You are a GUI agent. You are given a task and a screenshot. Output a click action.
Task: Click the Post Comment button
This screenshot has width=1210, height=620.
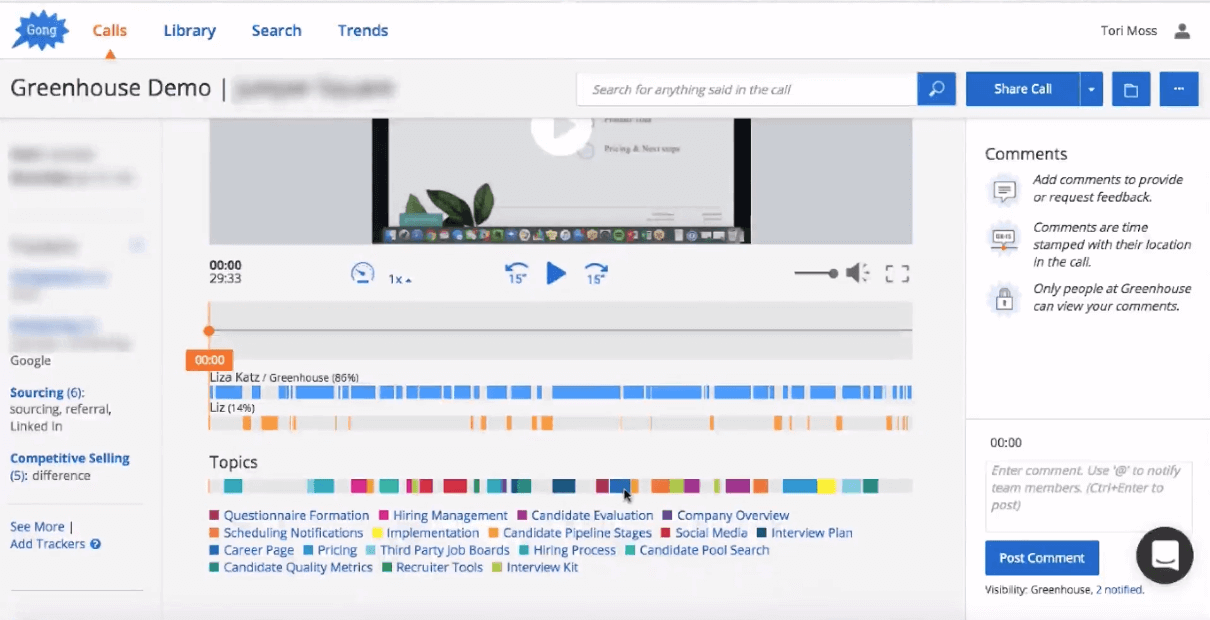pyautogui.click(x=1041, y=558)
